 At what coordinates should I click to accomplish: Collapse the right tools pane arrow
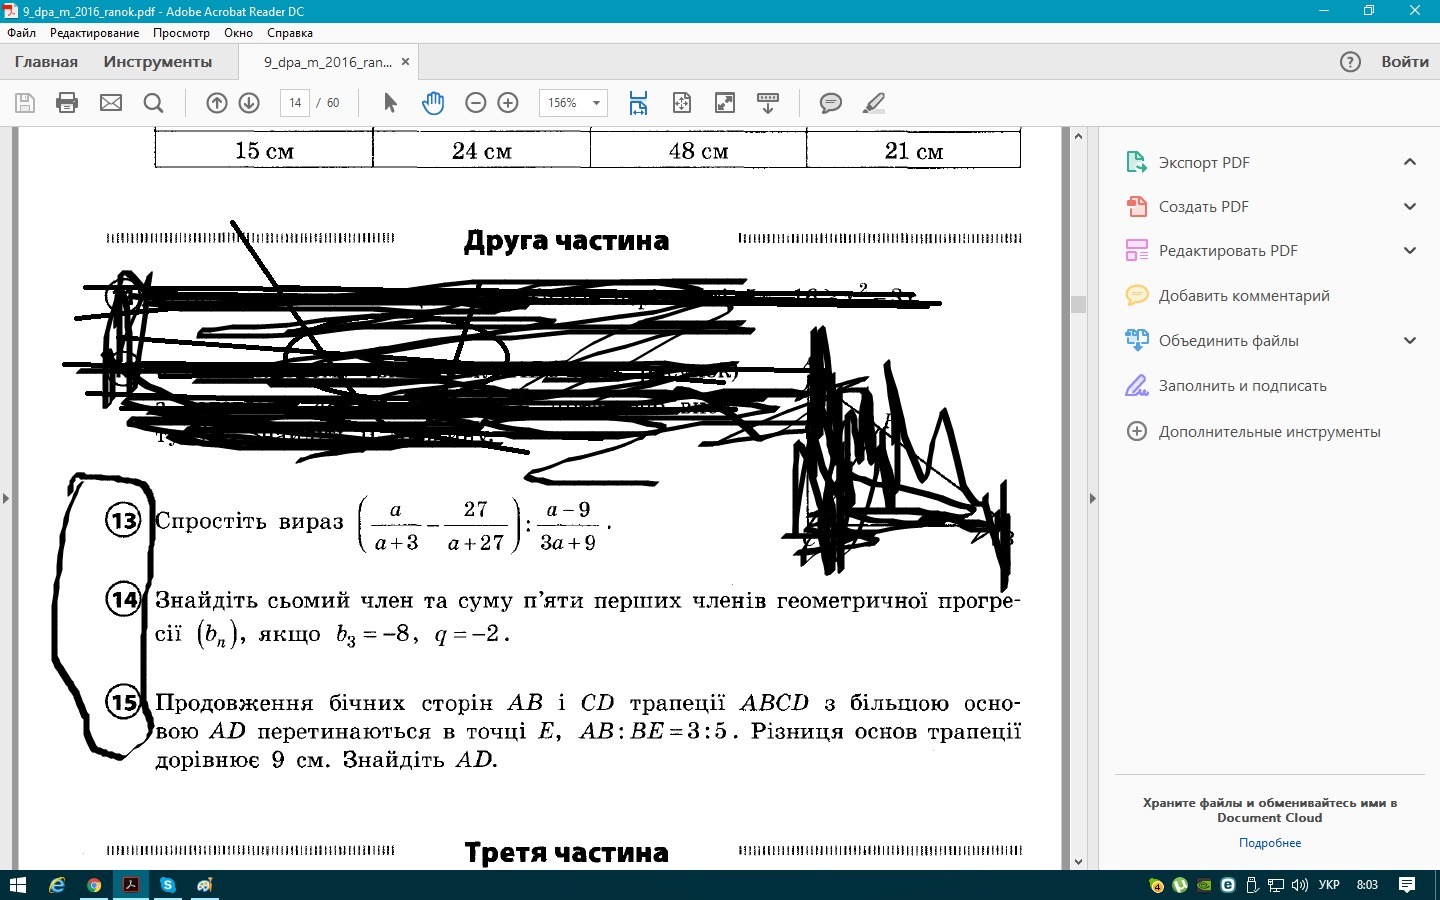[x=1092, y=498]
